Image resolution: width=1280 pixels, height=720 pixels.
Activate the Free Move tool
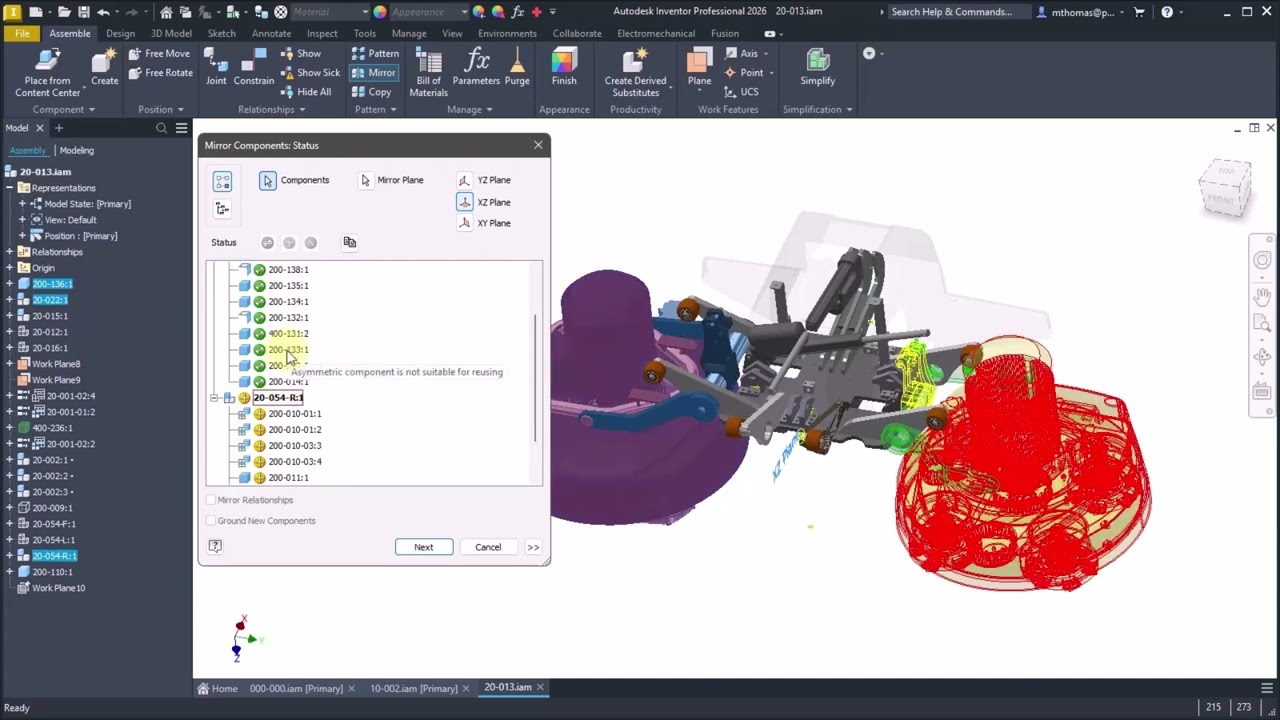157,53
